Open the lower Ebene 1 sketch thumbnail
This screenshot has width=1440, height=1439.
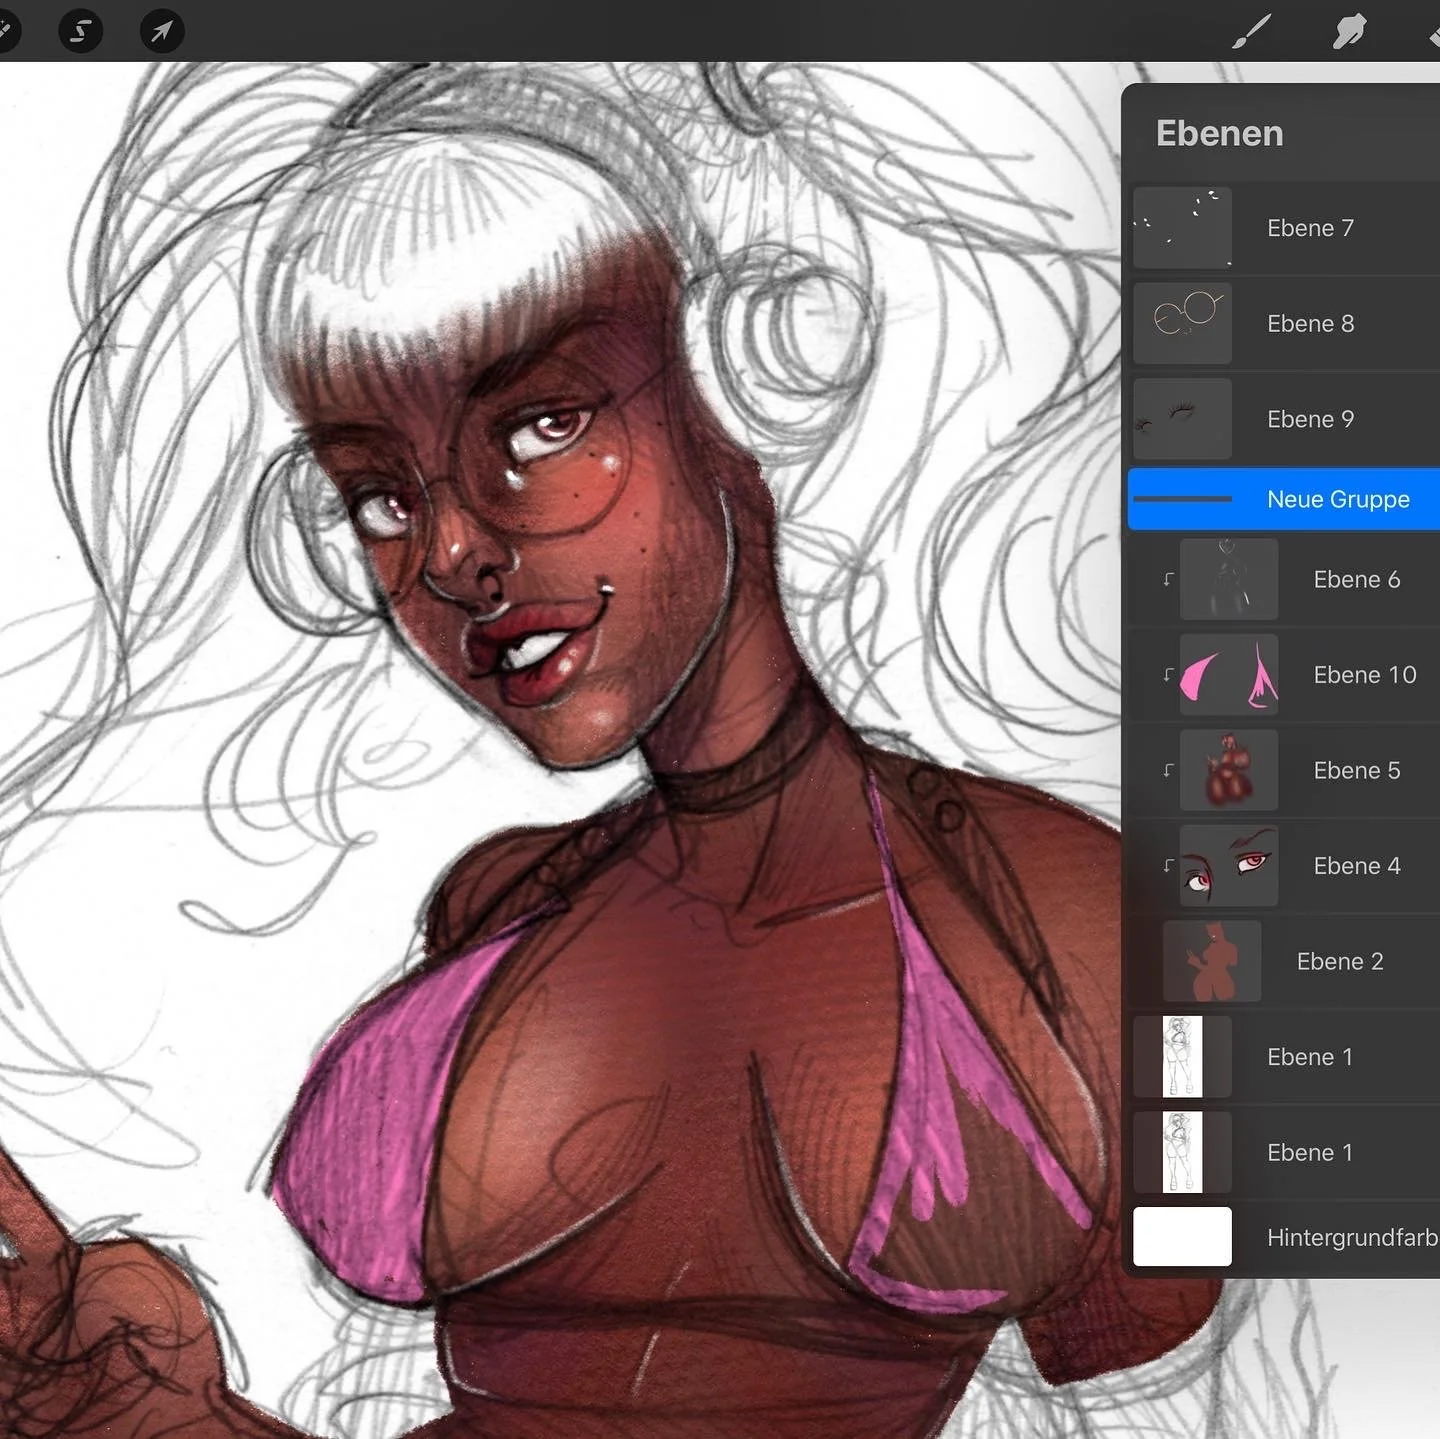1182,1152
